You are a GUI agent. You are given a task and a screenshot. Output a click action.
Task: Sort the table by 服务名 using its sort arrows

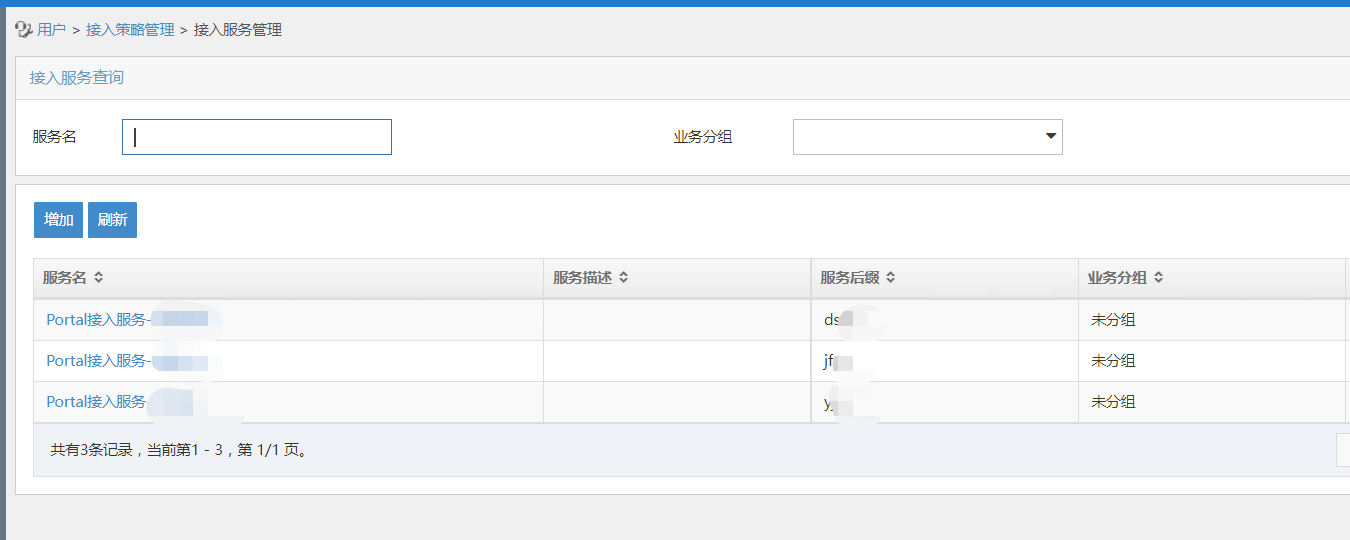[x=98, y=278]
